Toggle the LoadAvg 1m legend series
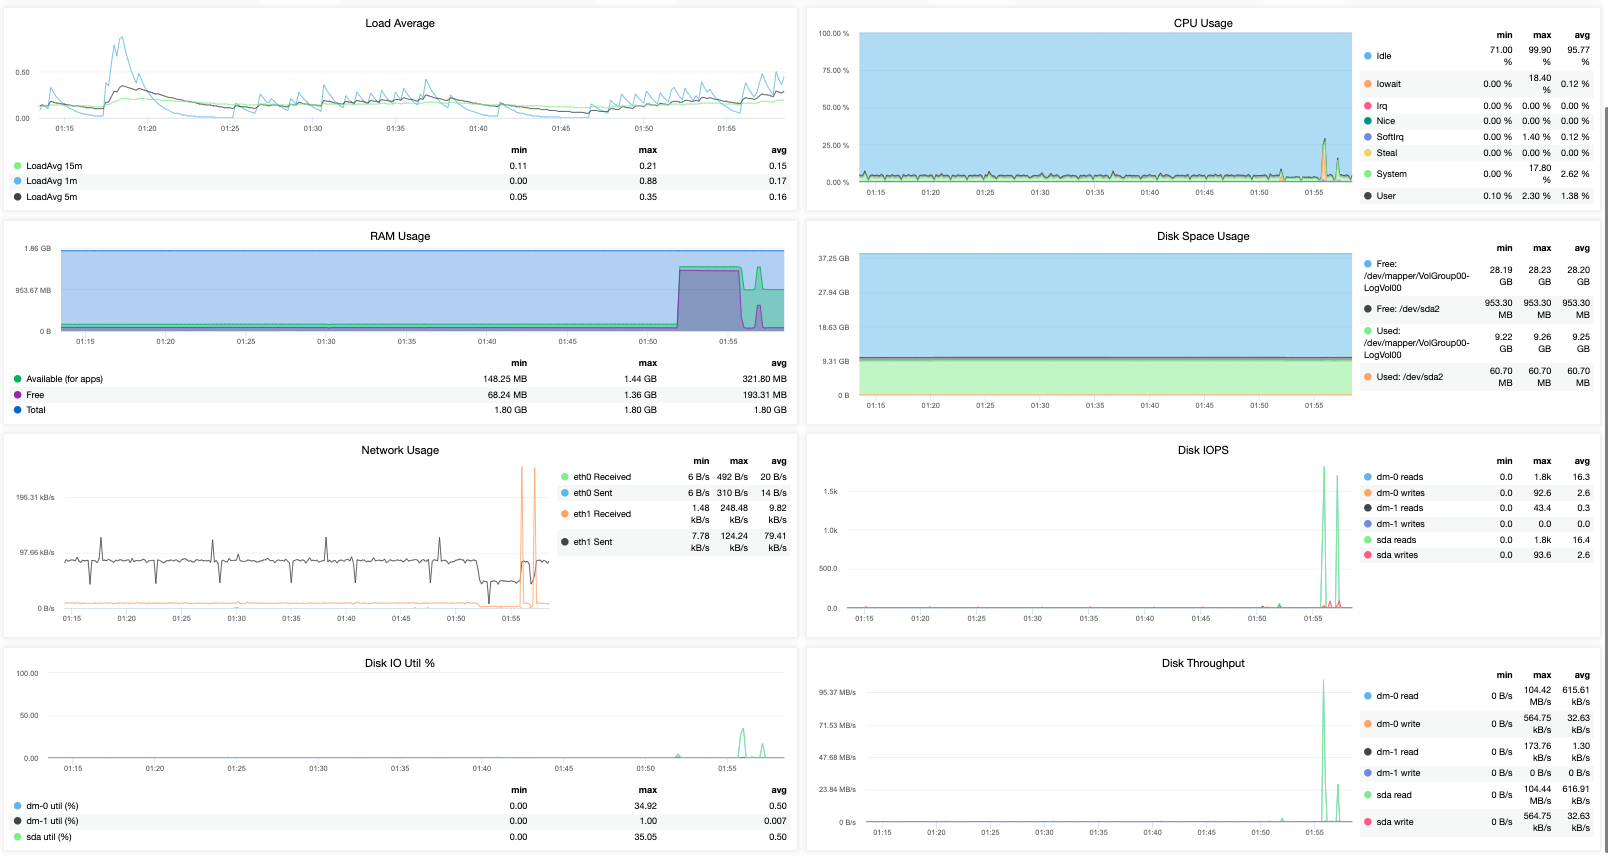Viewport: 1608px width, 867px height. click(x=51, y=181)
